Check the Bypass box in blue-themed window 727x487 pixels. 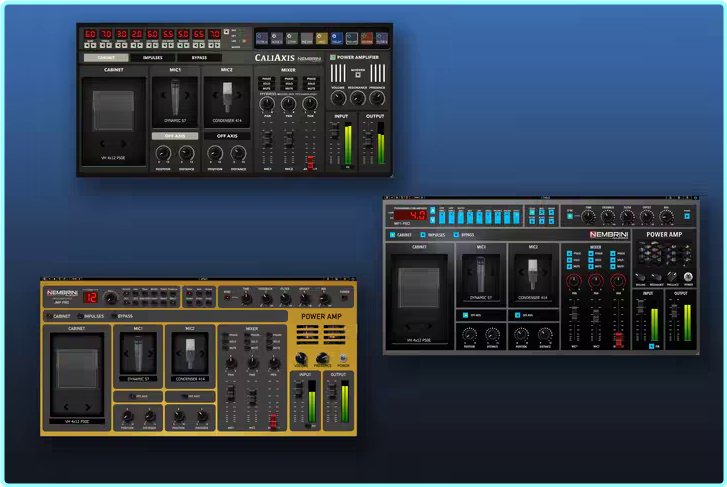[456, 235]
